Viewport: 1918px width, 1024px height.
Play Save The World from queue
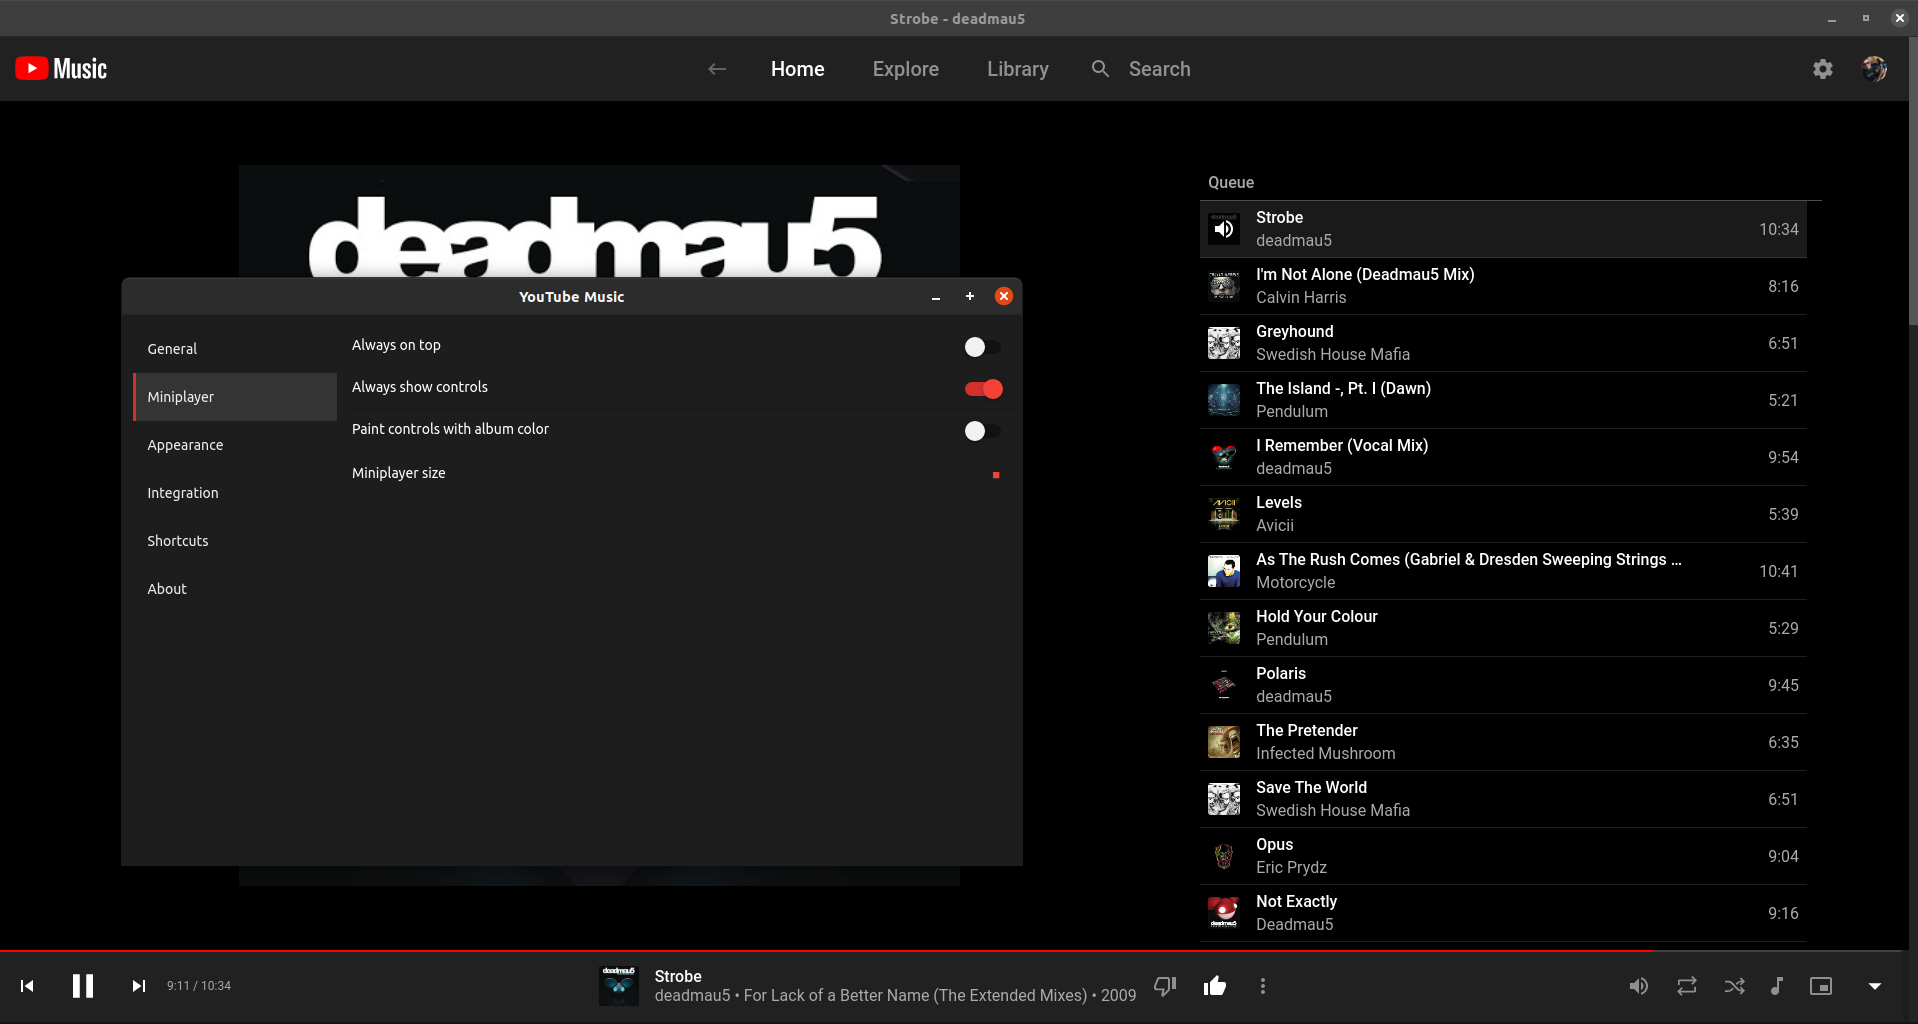[1503, 799]
